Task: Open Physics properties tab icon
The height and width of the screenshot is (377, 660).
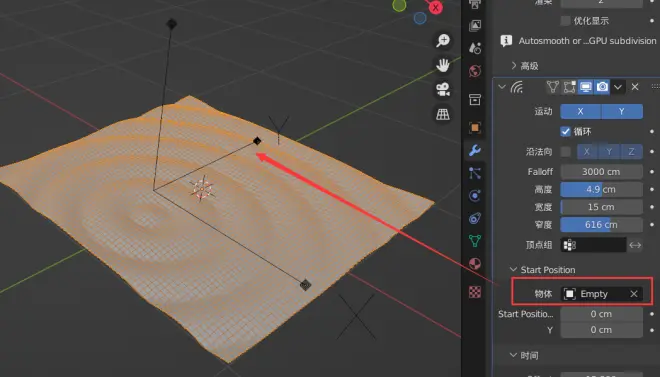Action: point(475,196)
